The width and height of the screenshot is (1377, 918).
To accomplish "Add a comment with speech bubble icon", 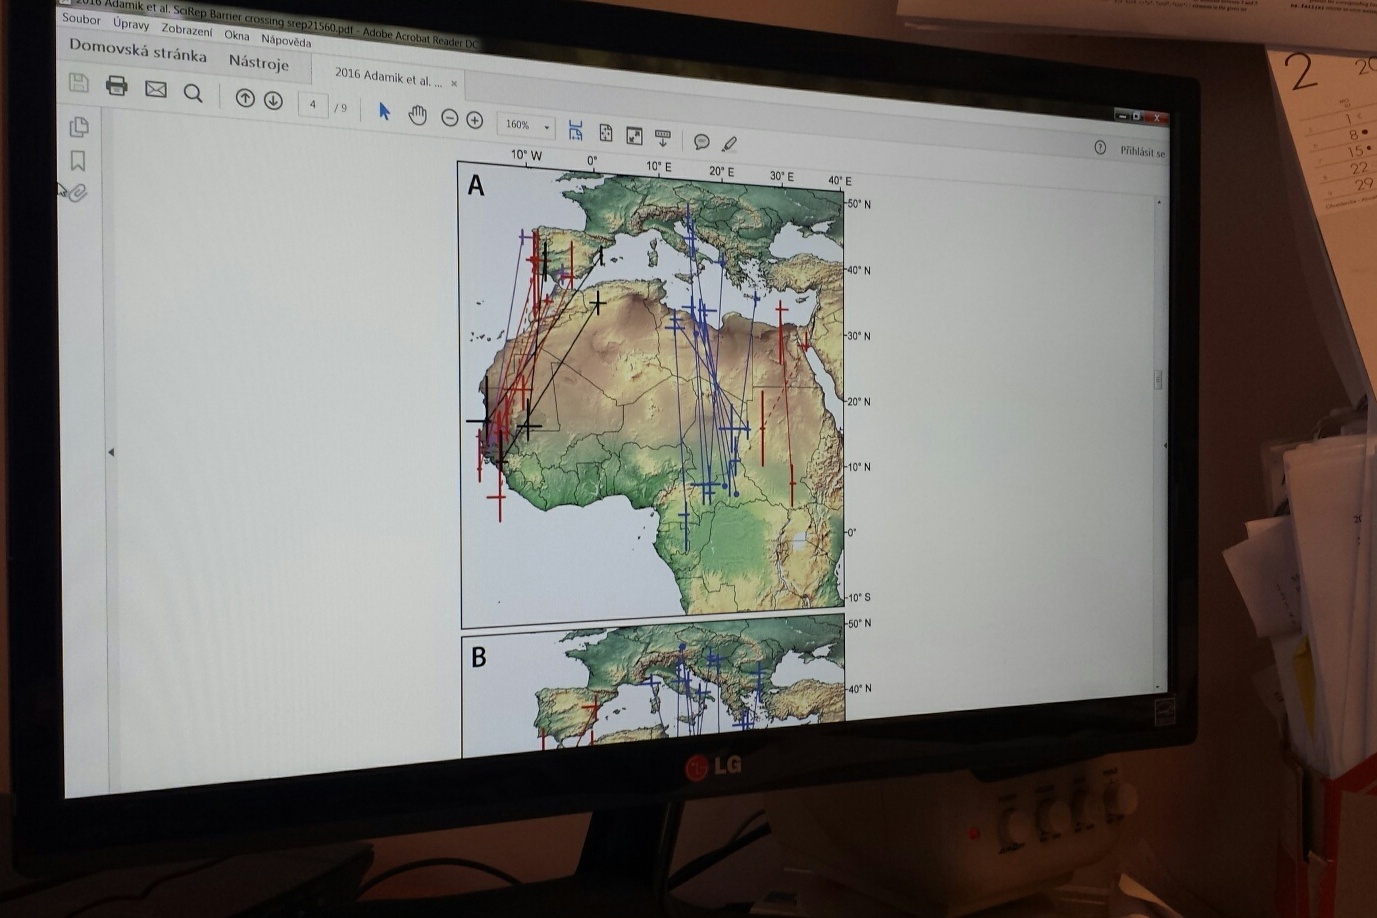I will (702, 142).
